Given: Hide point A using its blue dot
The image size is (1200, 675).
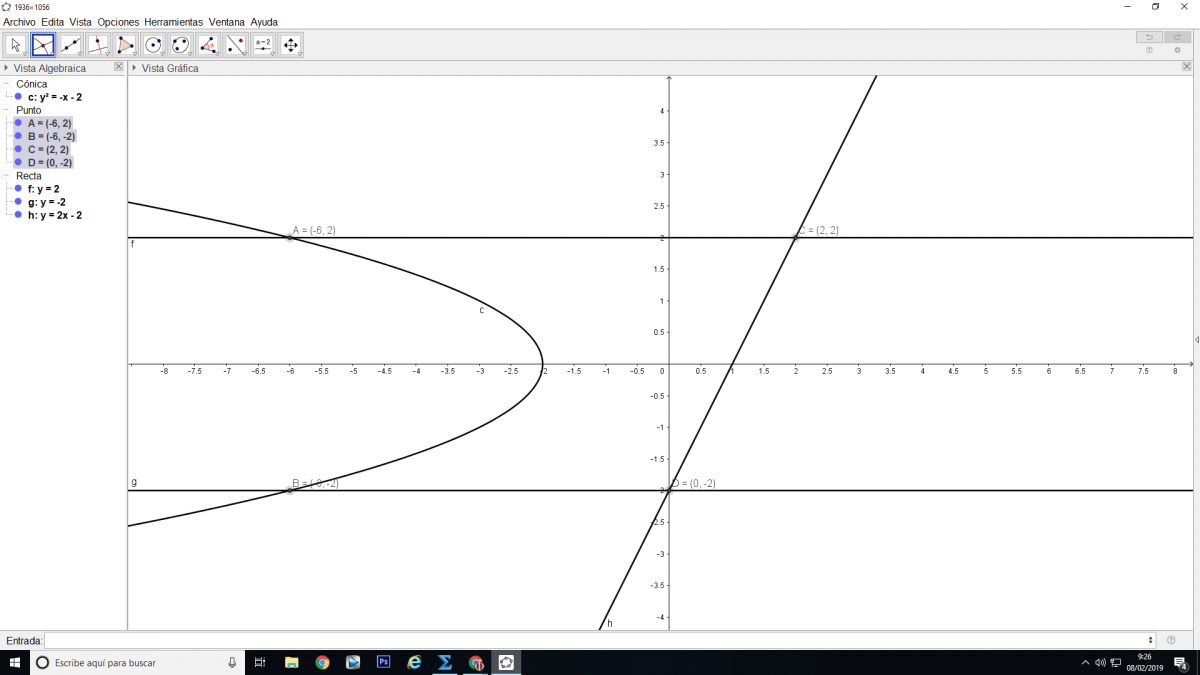Looking at the screenshot, I should pyautogui.click(x=18, y=123).
